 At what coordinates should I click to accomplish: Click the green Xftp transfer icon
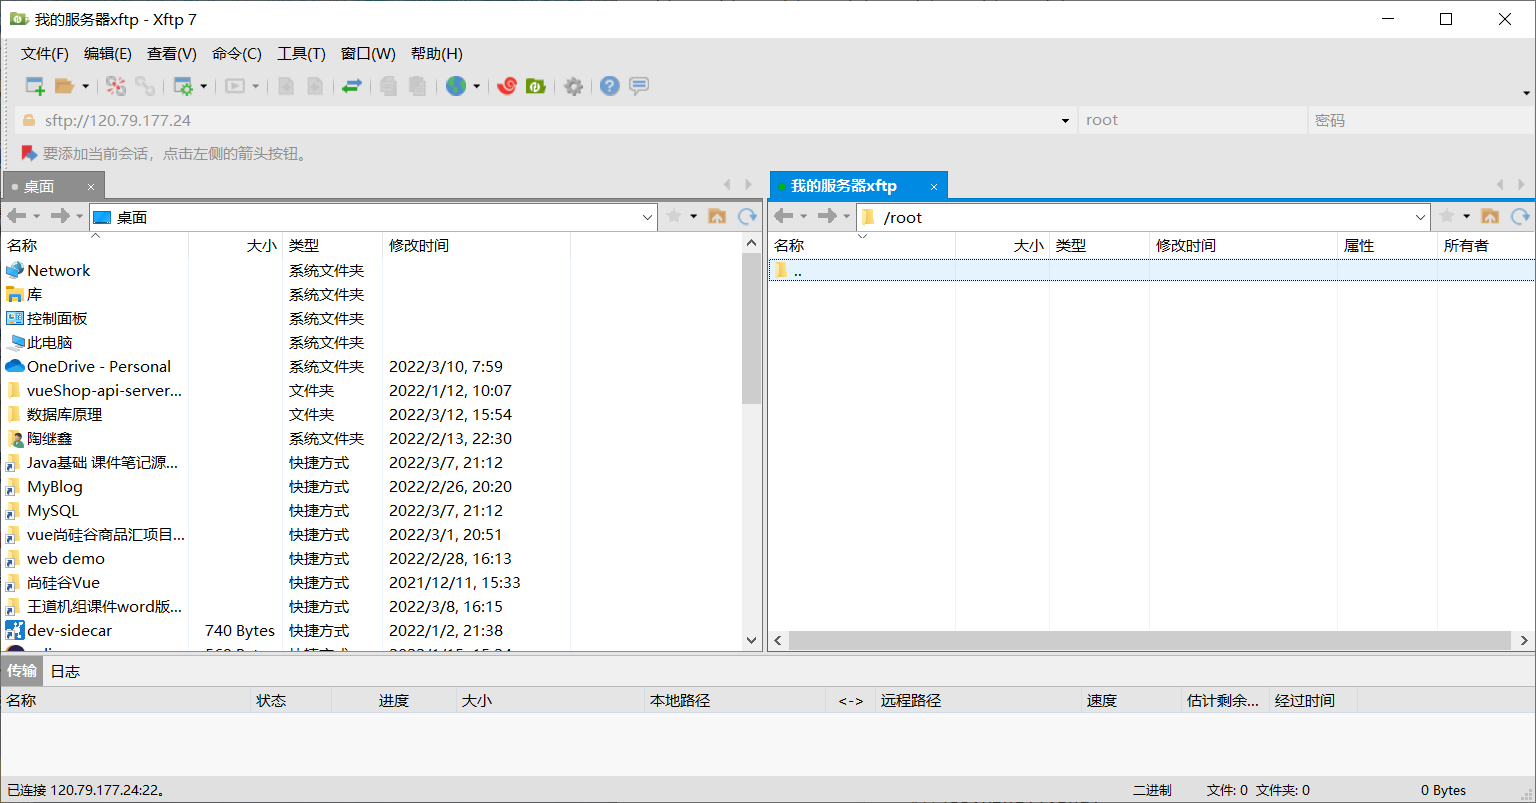click(536, 86)
